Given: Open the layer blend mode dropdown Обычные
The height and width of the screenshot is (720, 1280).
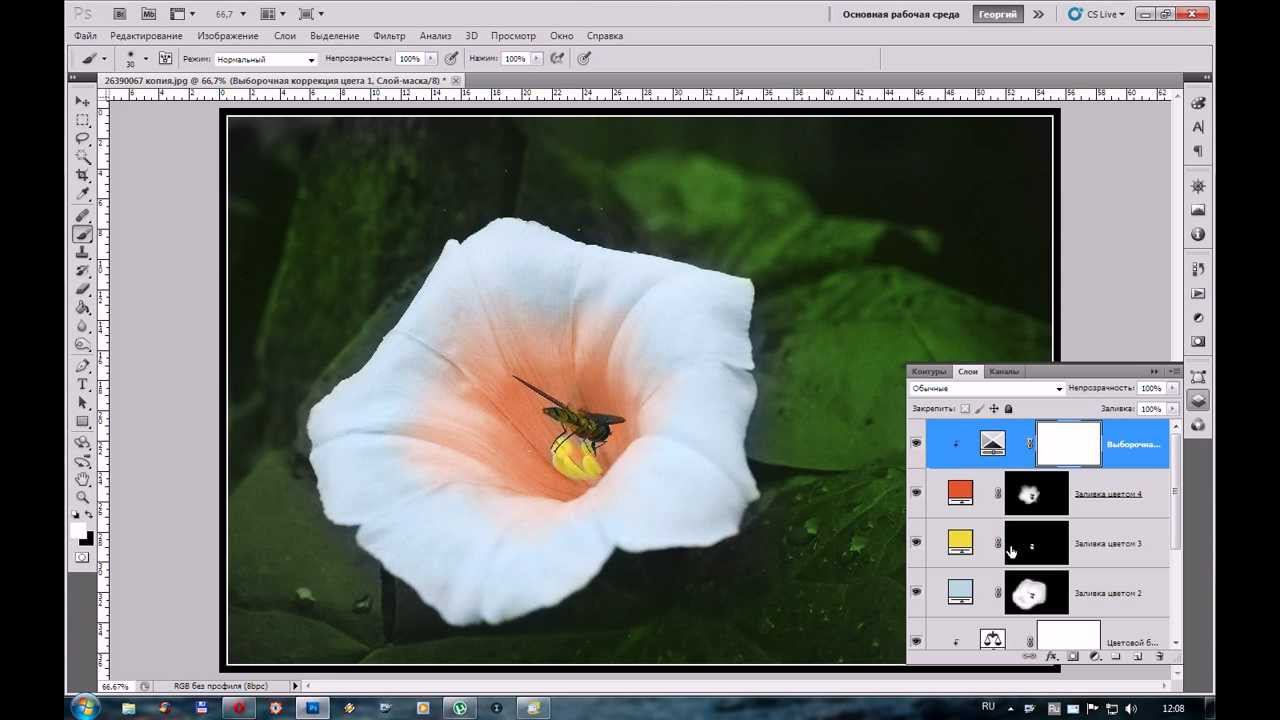Looking at the screenshot, I should 986,388.
